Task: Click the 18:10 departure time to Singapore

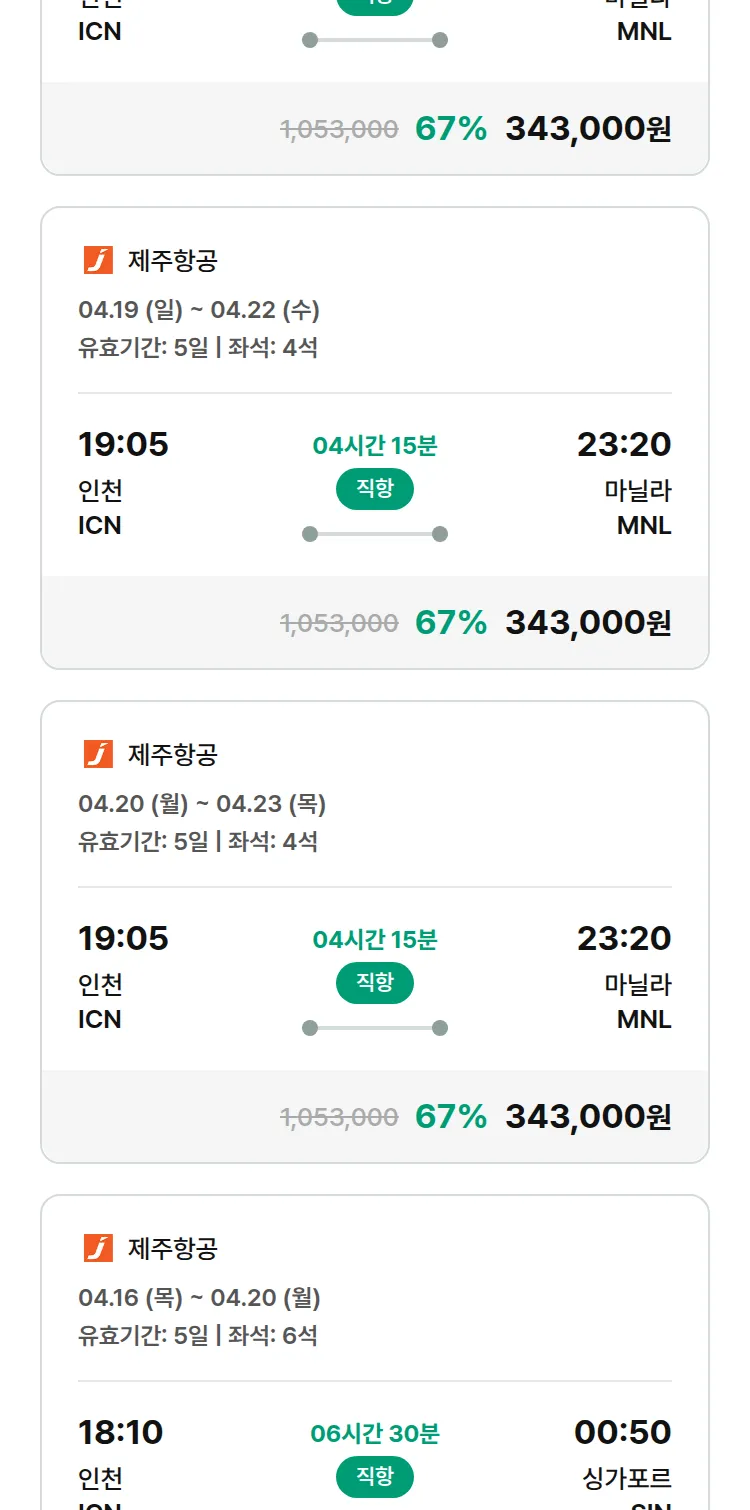Action: pos(121,1432)
